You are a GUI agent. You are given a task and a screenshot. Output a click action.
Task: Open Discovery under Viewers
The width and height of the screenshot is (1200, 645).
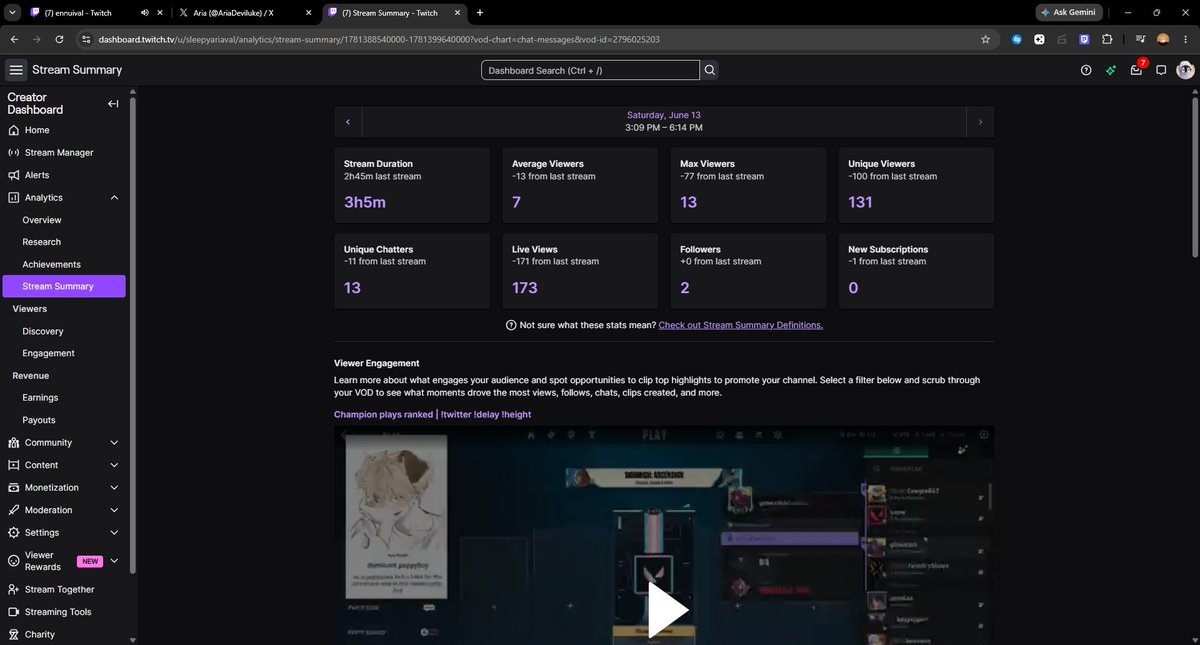click(x=43, y=331)
